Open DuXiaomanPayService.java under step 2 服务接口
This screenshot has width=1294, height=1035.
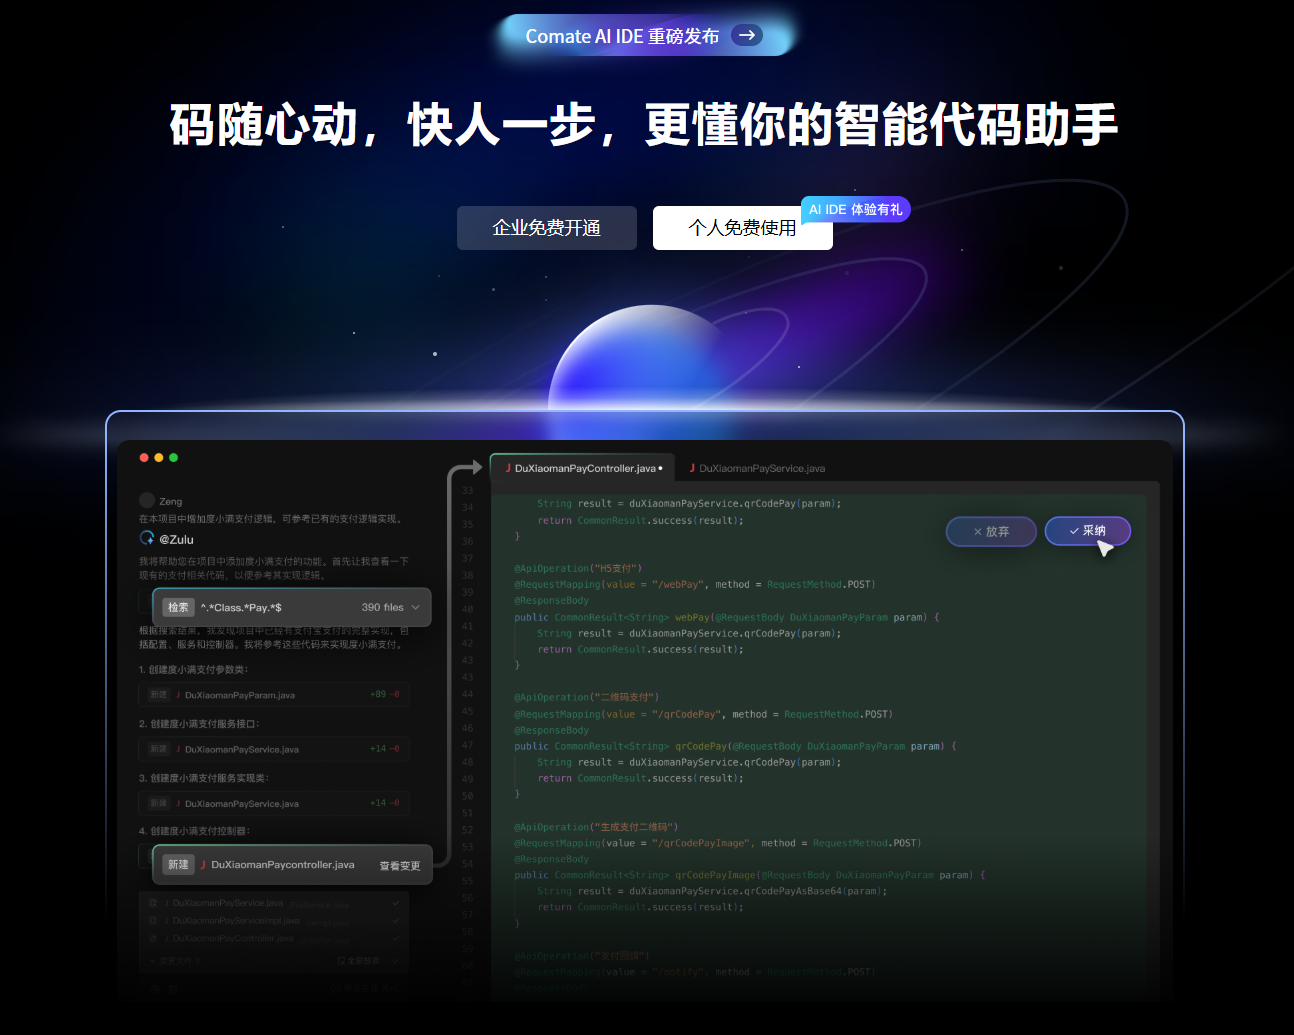[x=242, y=749]
